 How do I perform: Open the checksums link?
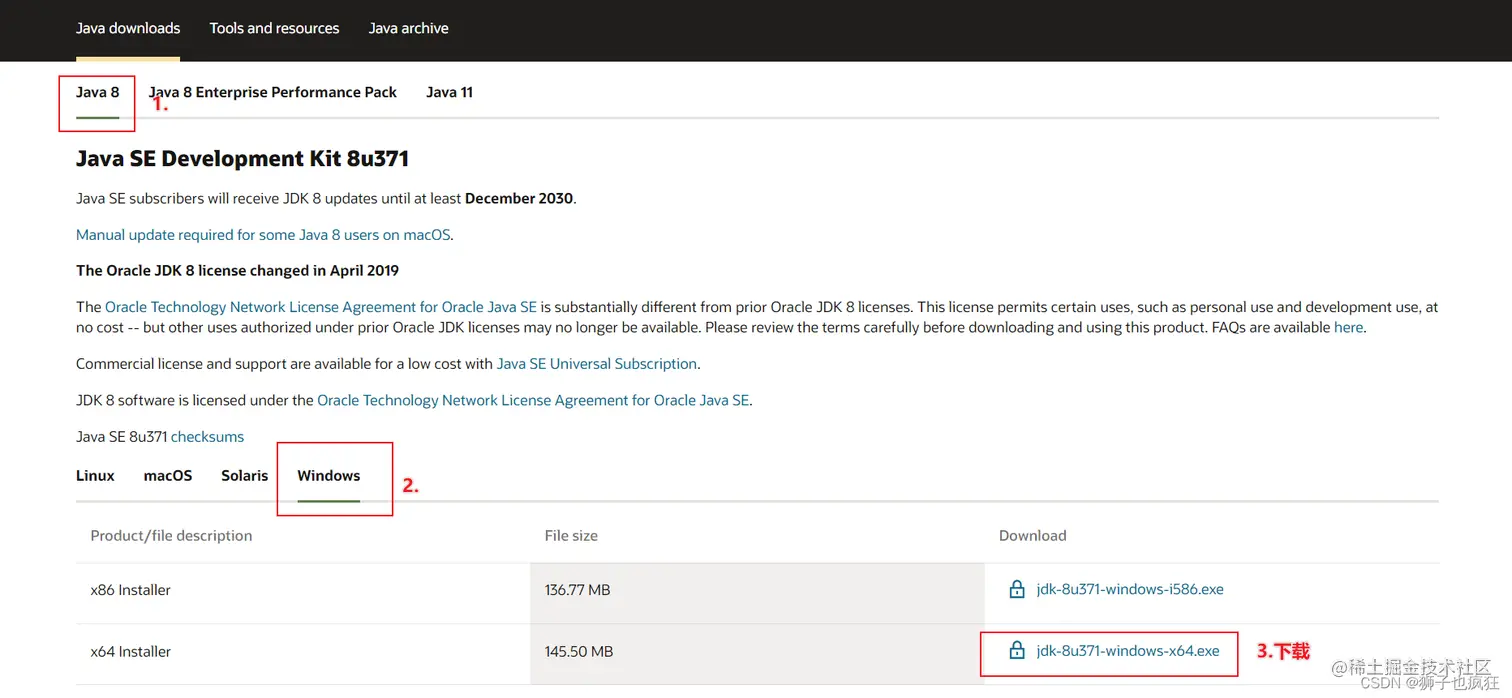pyautogui.click(x=207, y=437)
